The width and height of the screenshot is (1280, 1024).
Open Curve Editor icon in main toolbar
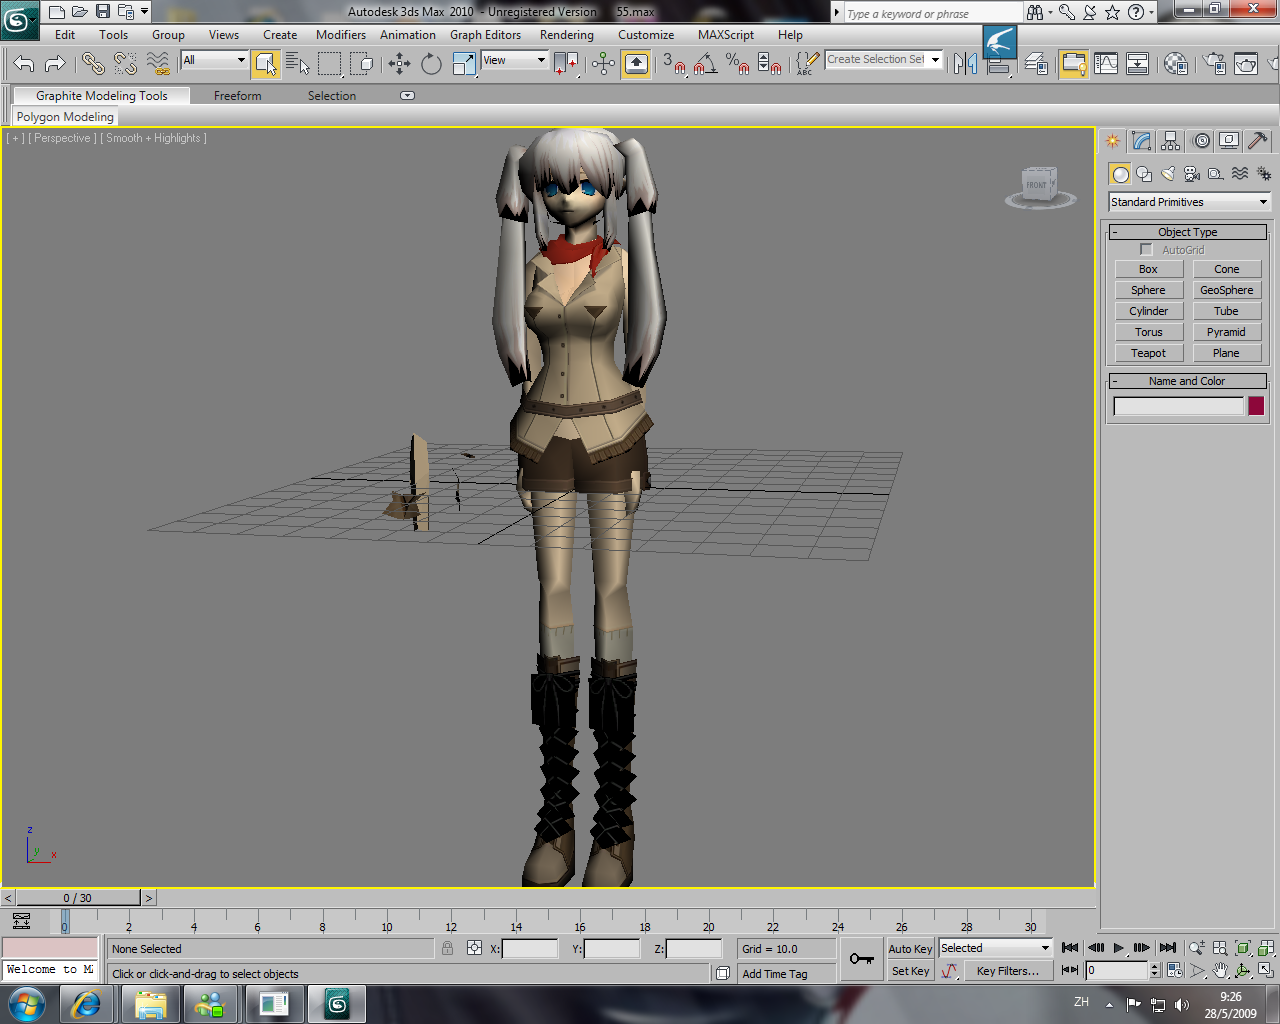pyautogui.click(x=1106, y=64)
